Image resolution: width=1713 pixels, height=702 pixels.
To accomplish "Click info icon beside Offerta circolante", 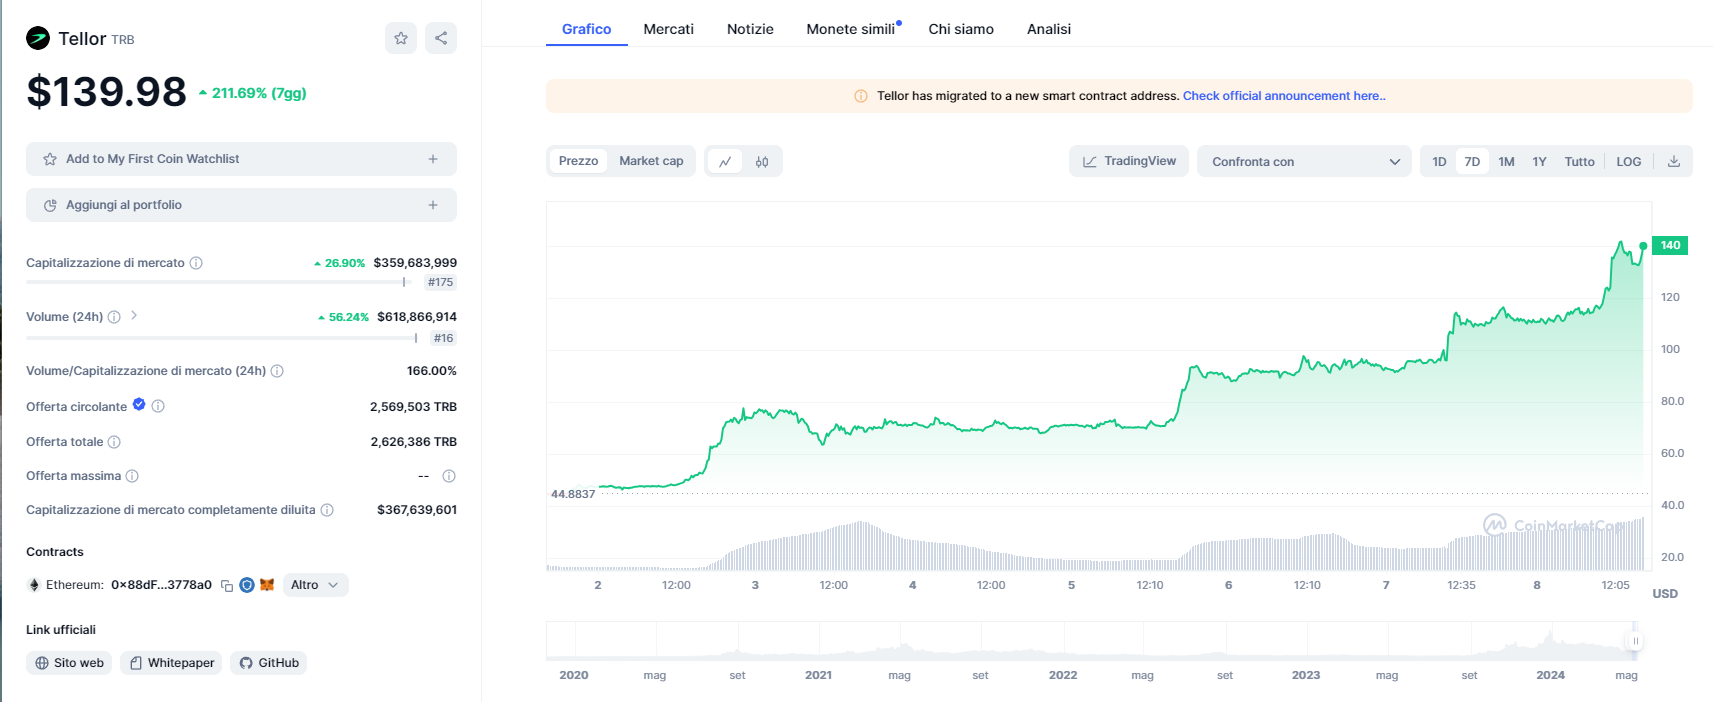I will click(158, 406).
